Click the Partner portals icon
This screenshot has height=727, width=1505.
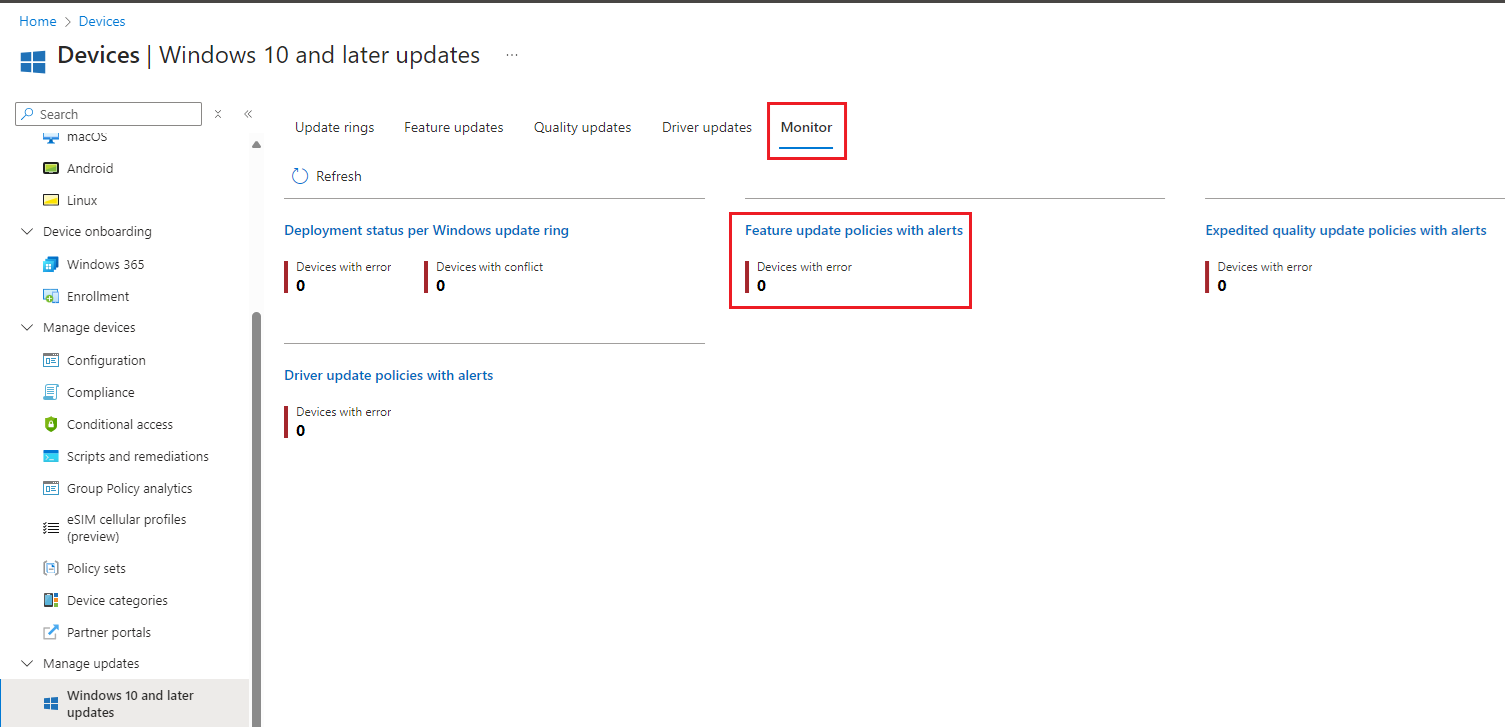click(51, 632)
